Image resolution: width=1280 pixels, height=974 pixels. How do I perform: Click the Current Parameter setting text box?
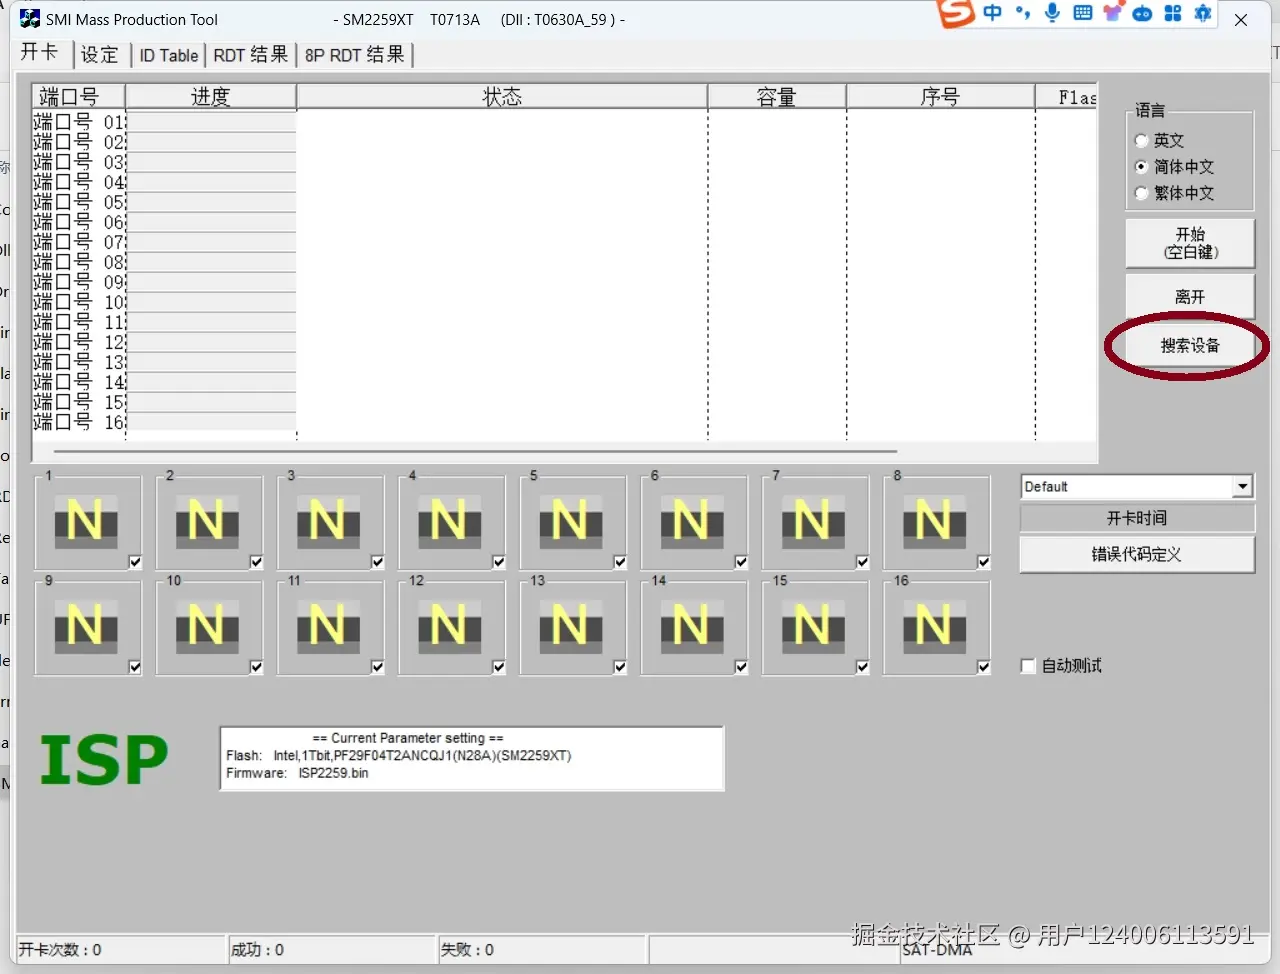click(x=472, y=758)
